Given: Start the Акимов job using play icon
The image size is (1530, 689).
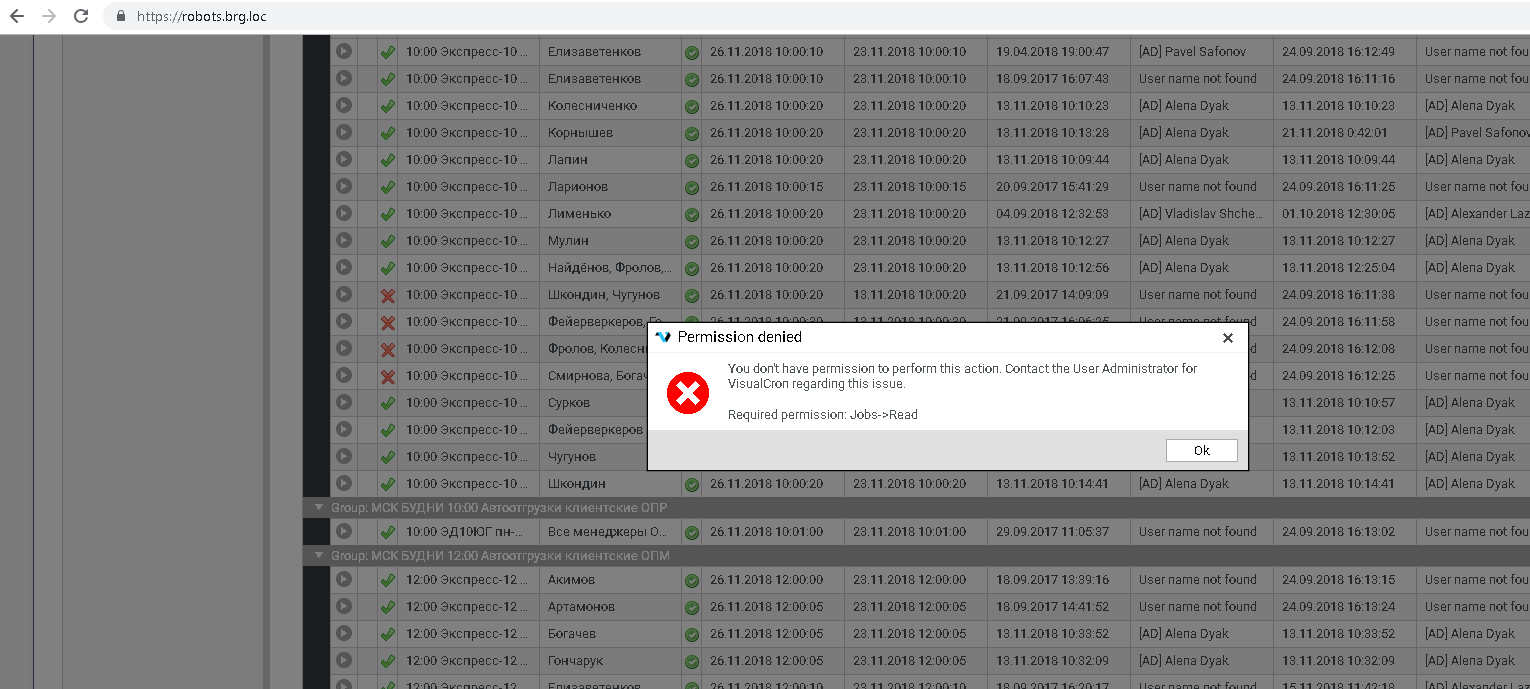Looking at the screenshot, I should pos(344,579).
